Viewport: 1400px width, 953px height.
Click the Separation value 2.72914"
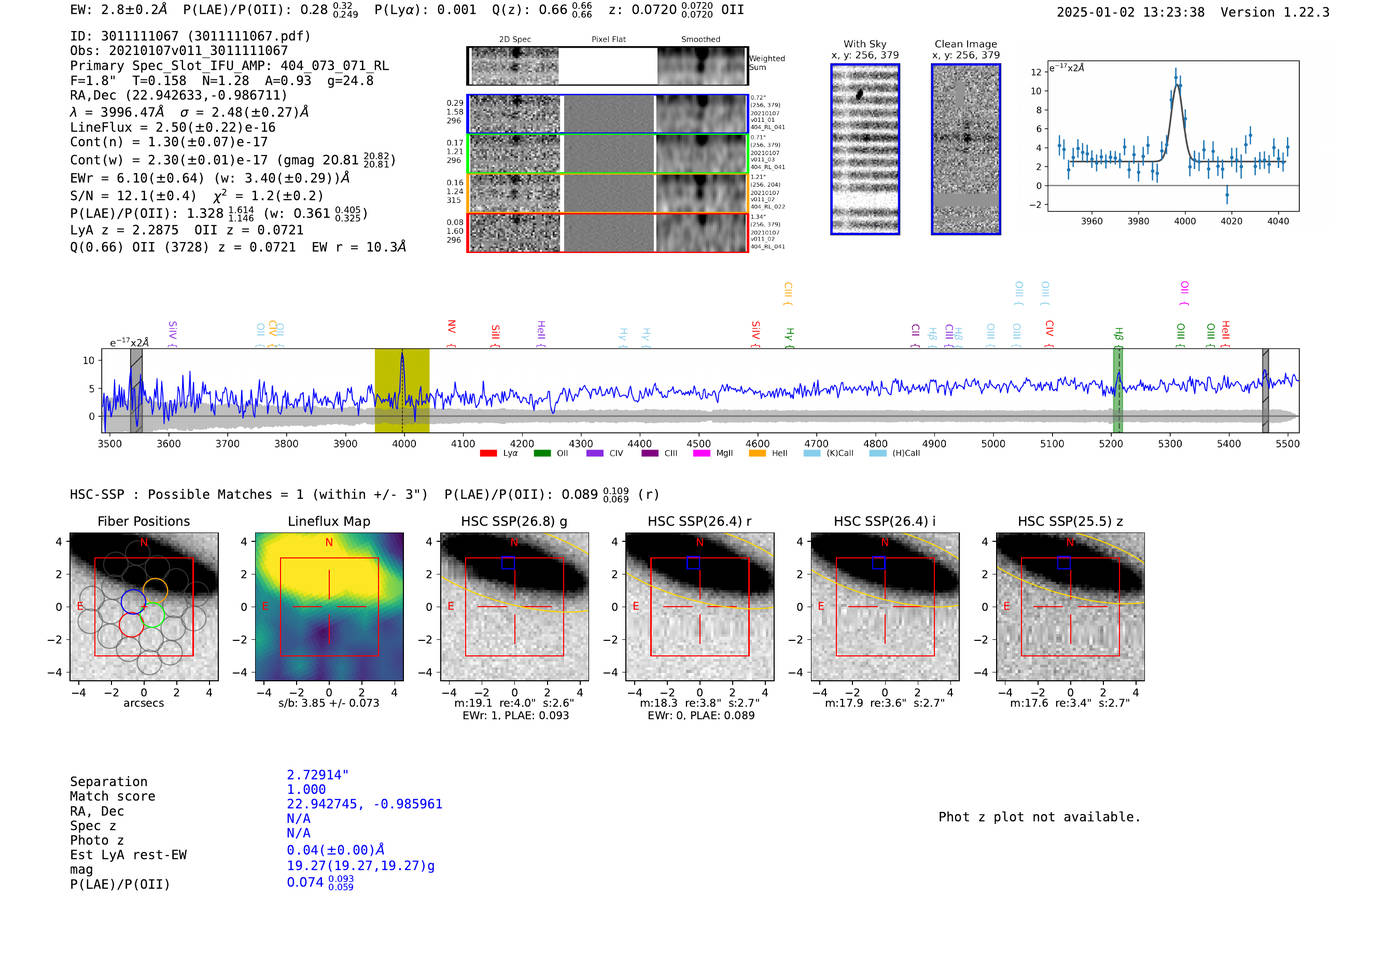tap(318, 775)
